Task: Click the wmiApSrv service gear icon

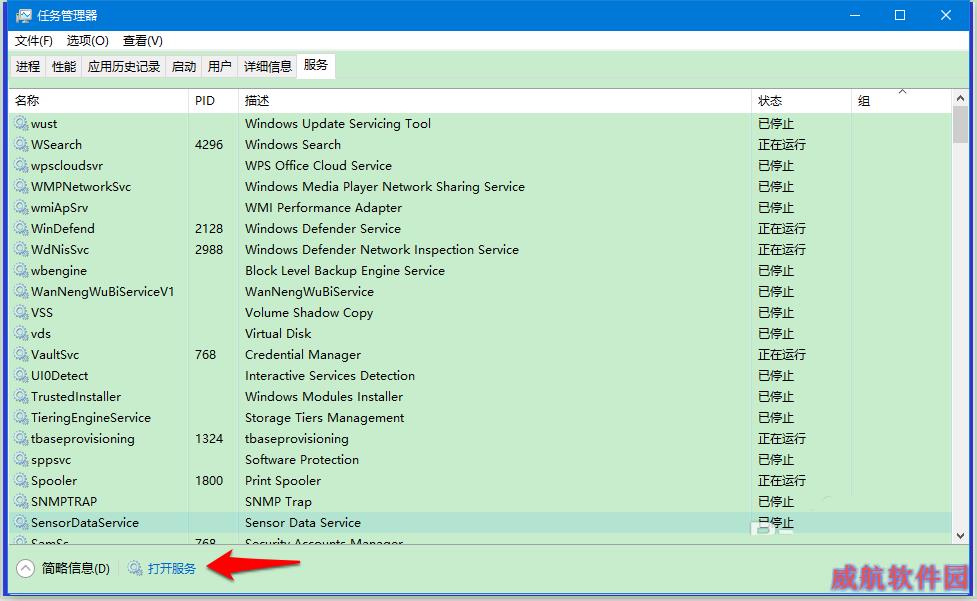Action: 21,207
